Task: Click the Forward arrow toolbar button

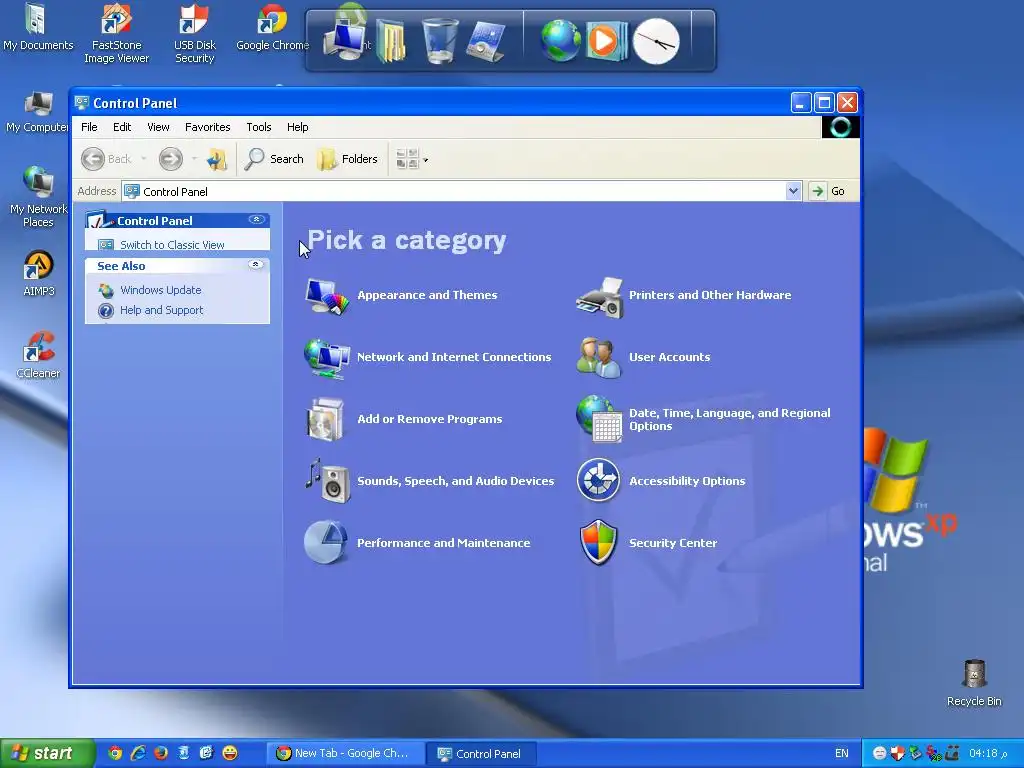Action: pyautogui.click(x=170, y=159)
